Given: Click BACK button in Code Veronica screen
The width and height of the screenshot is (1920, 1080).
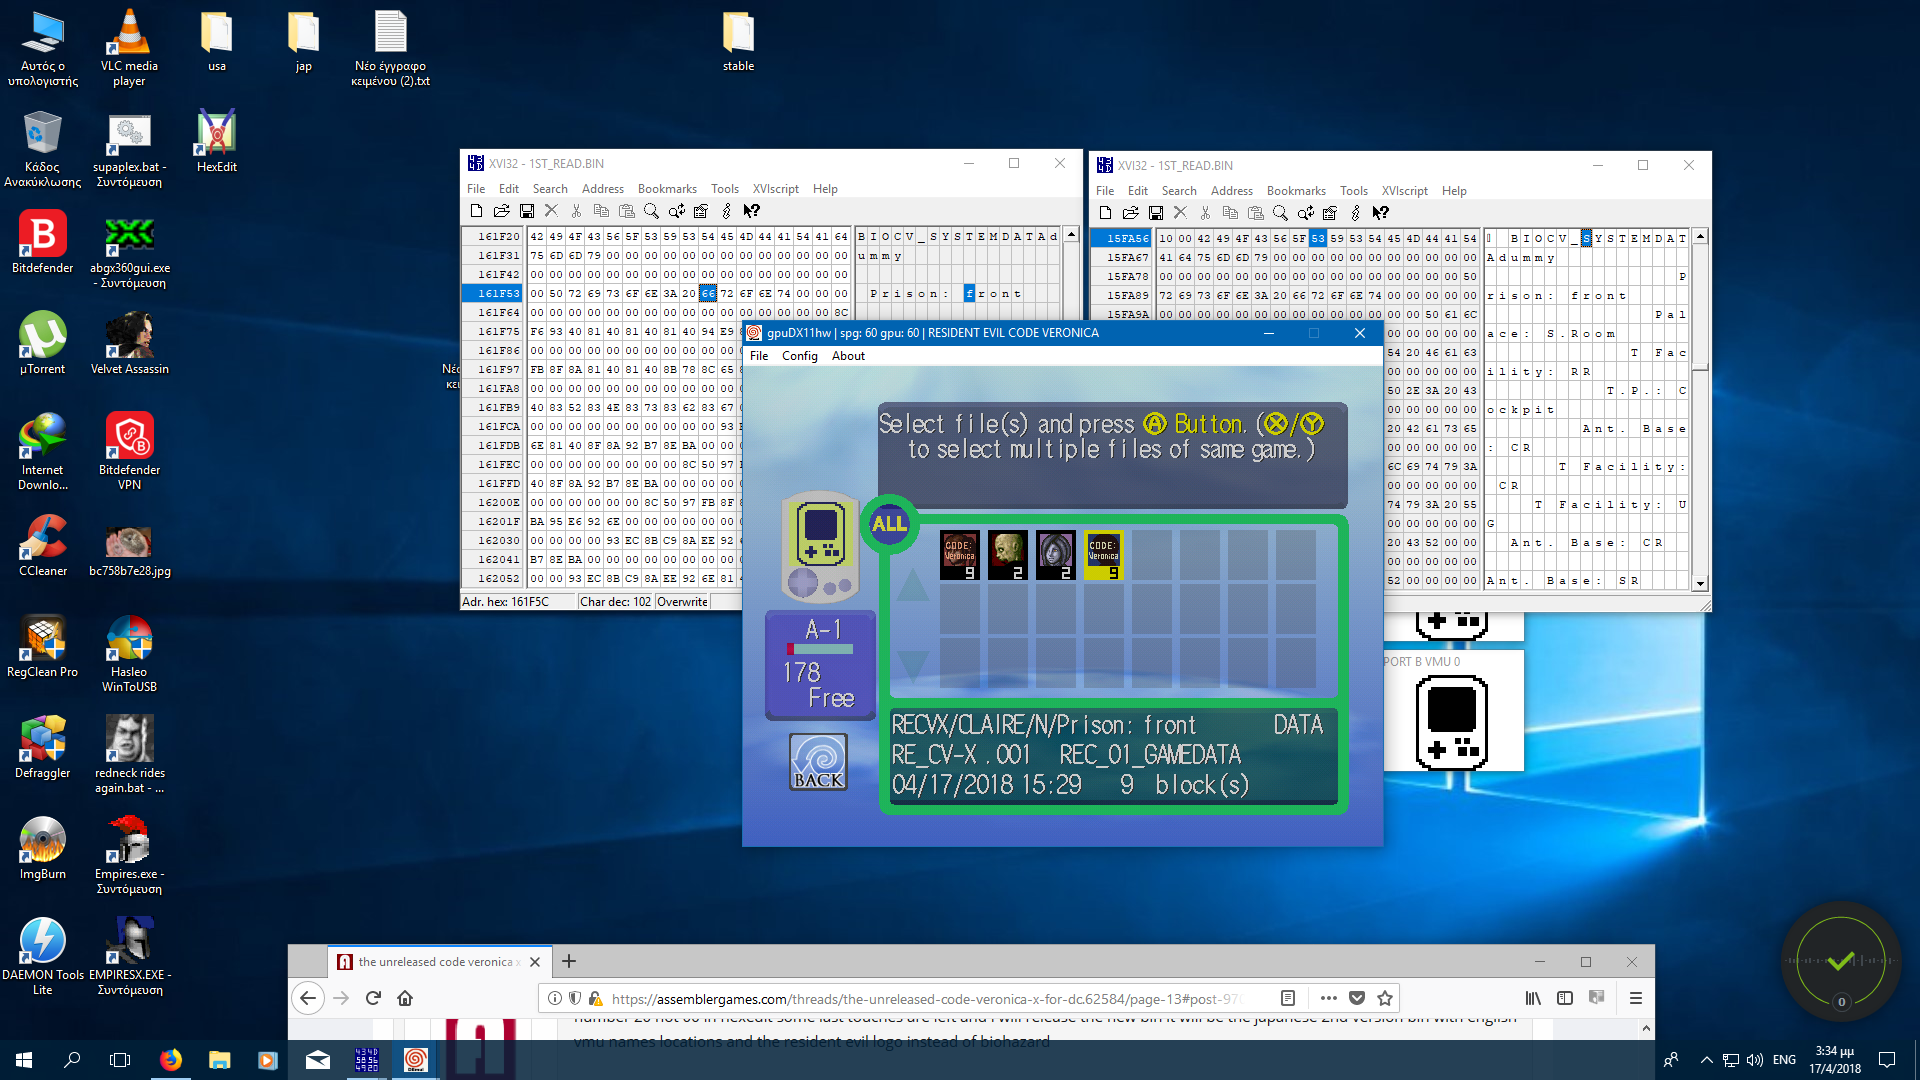Looking at the screenshot, I should (819, 763).
